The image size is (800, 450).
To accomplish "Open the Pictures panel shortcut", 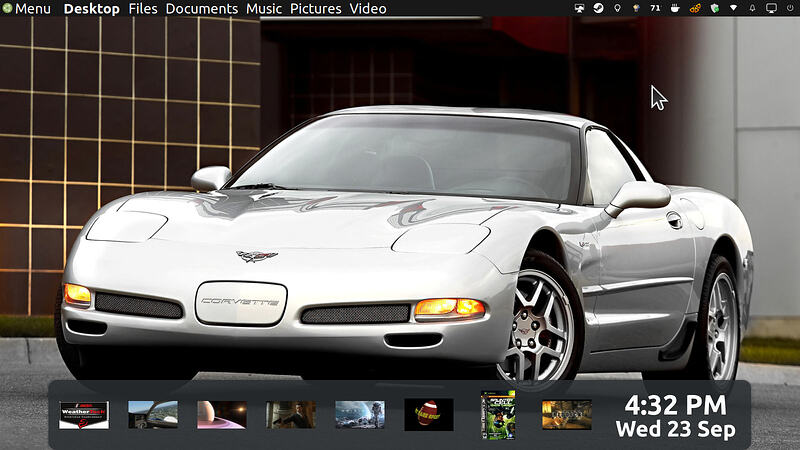I will [x=315, y=9].
